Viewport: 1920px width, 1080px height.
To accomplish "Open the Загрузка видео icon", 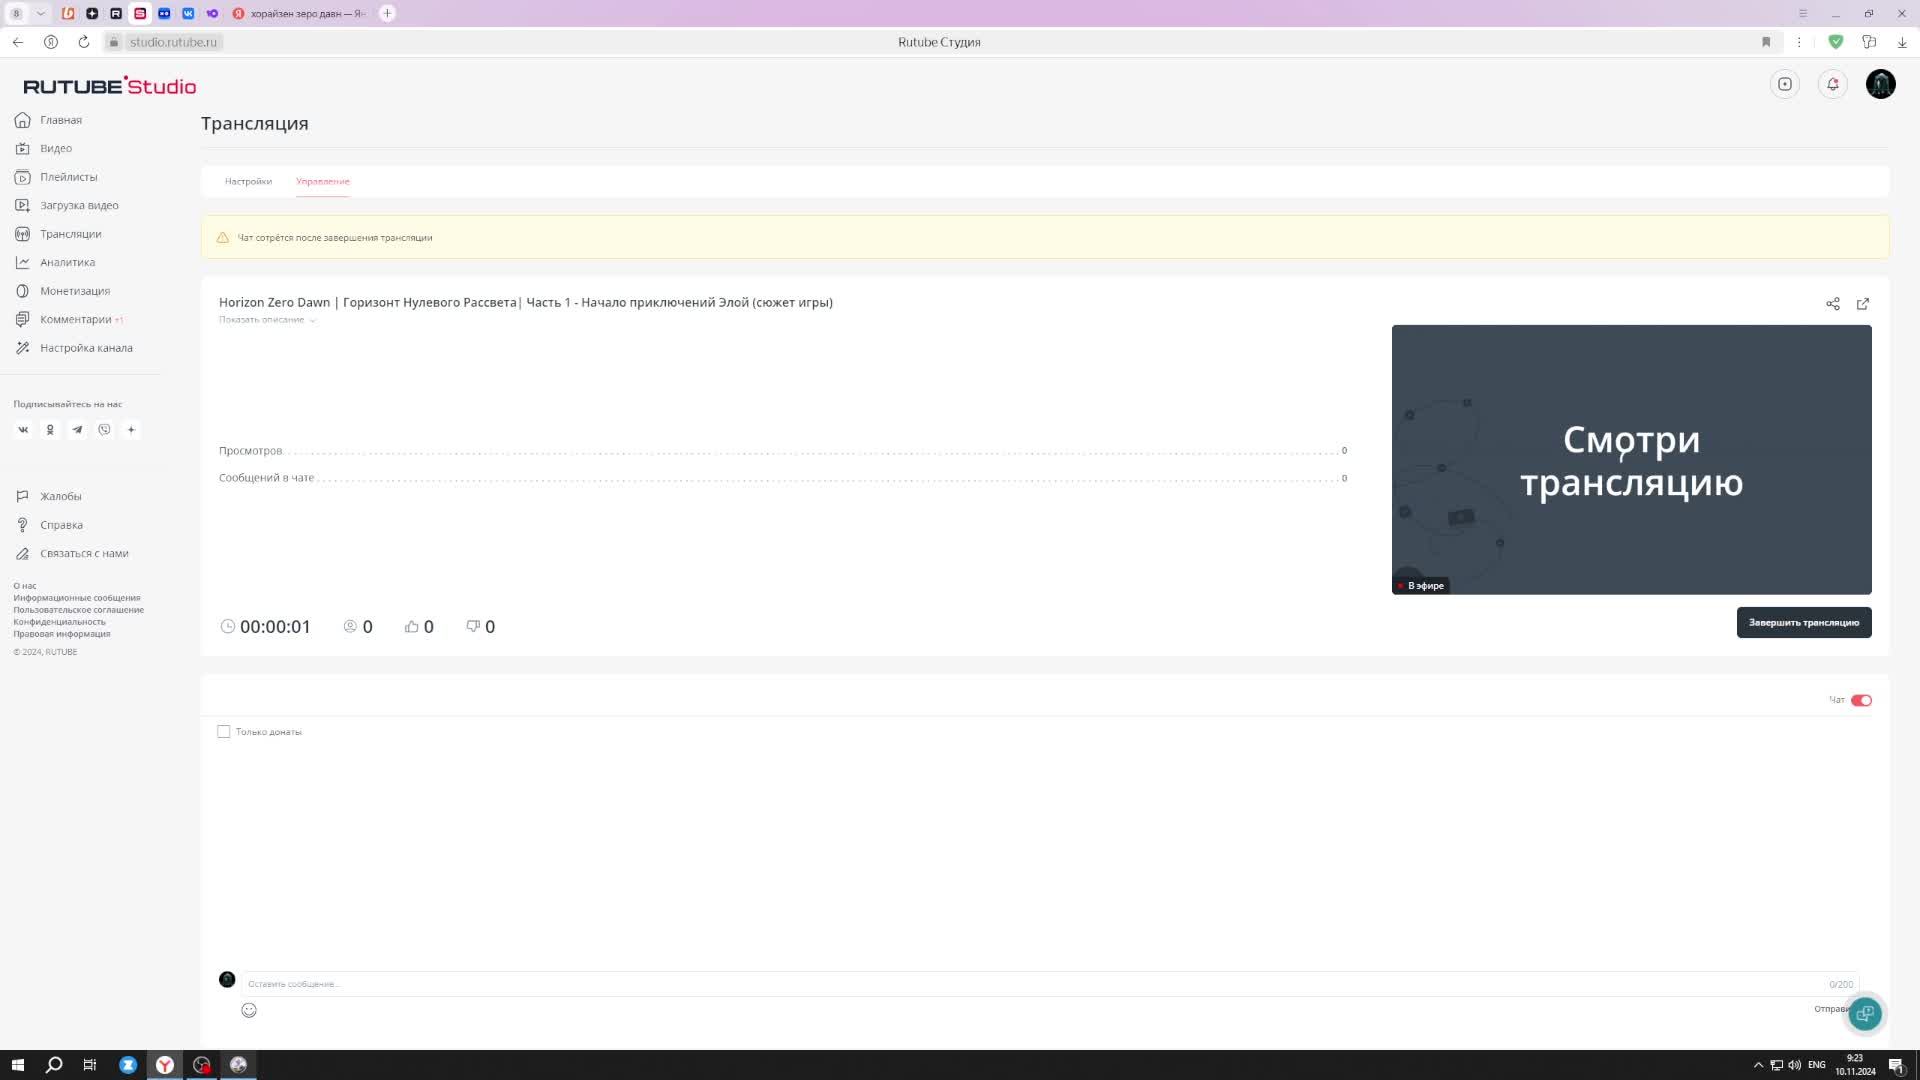I will click(22, 205).
